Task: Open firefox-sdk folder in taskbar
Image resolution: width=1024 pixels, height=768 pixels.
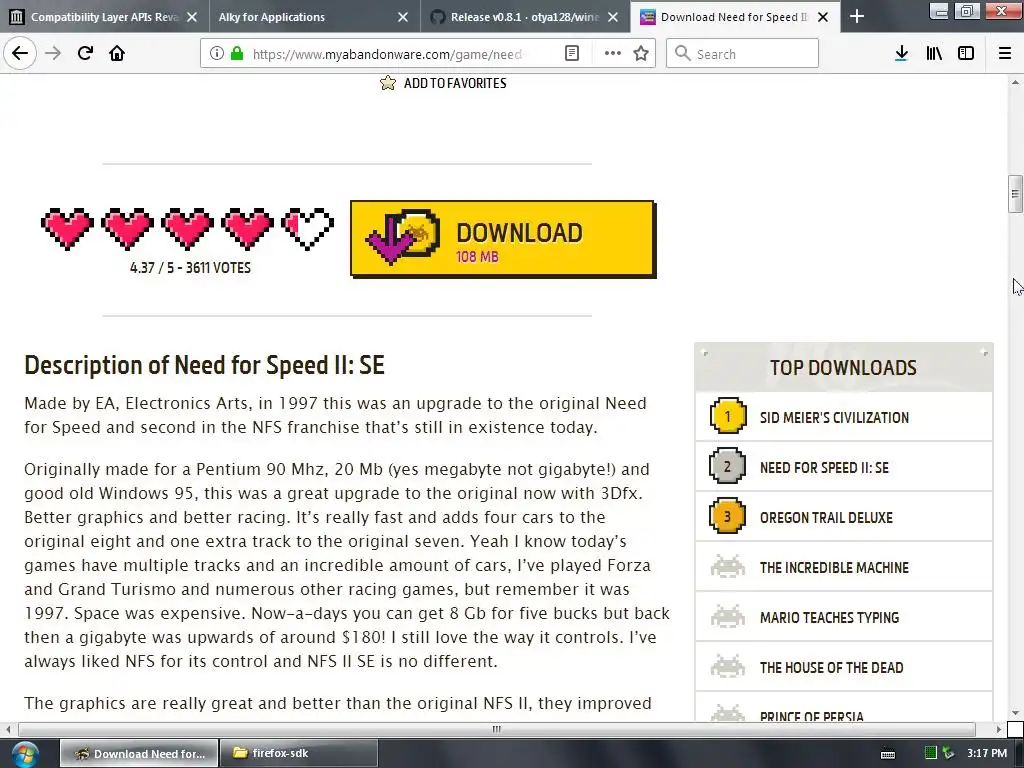Action: click(x=298, y=754)
